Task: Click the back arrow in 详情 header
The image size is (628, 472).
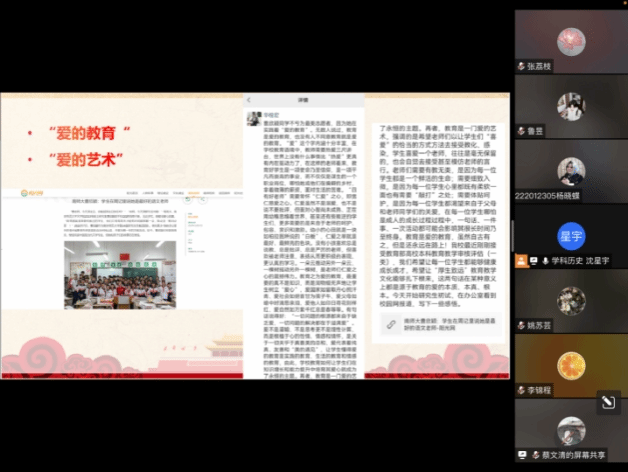Action: pos(252,101)
